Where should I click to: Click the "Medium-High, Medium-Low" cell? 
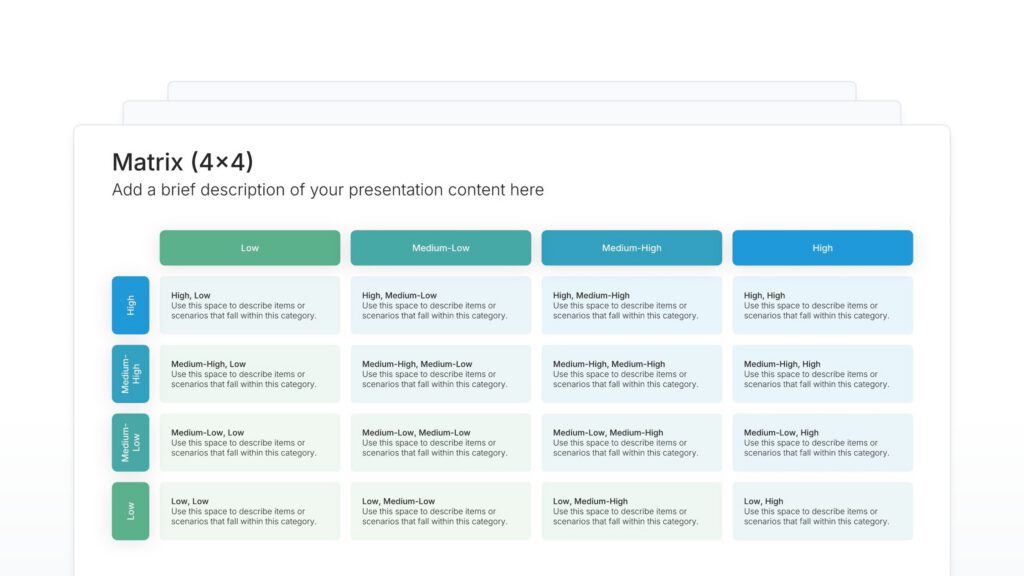click(x=440, y=374)
